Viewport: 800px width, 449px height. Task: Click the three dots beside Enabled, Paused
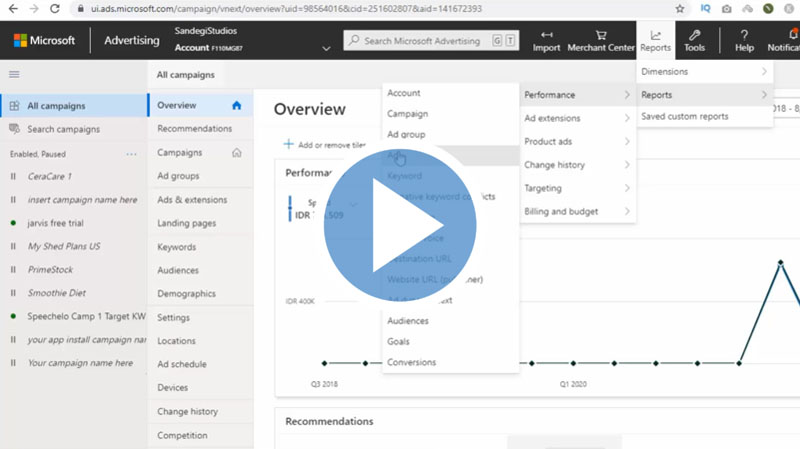click(x=131, y=154)
